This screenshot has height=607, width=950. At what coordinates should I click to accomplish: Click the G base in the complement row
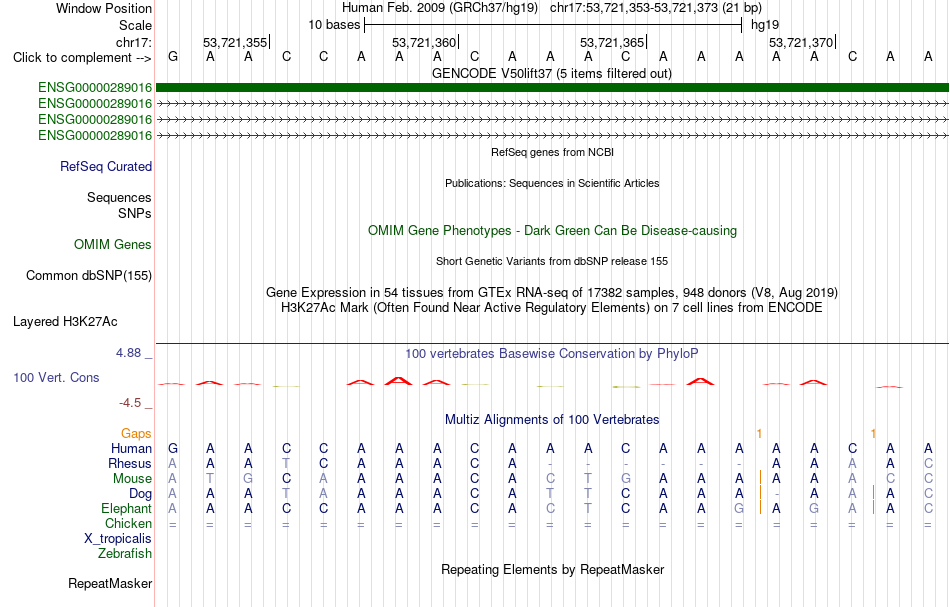click(173, 57)
